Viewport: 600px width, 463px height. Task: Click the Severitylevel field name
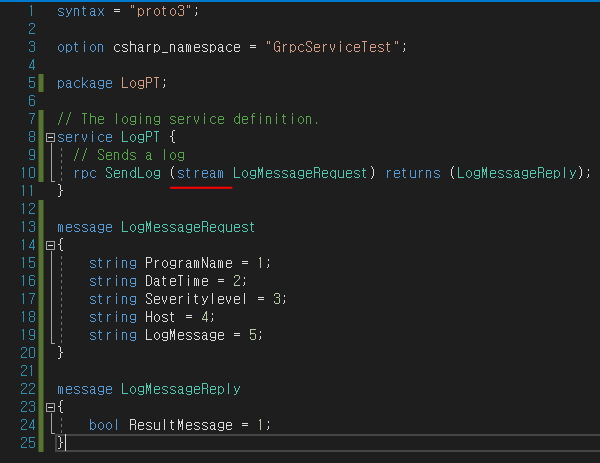point(196,299)
